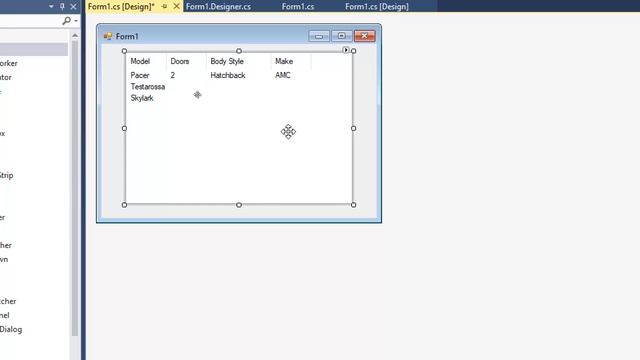Click the Hatchback cell
The image size is (640, 360).
(228, 75)
